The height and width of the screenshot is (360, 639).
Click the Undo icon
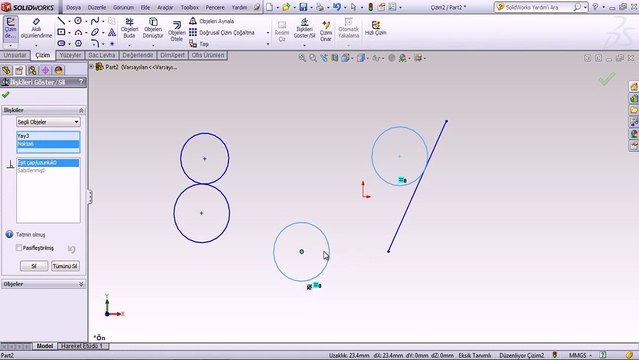337,7
